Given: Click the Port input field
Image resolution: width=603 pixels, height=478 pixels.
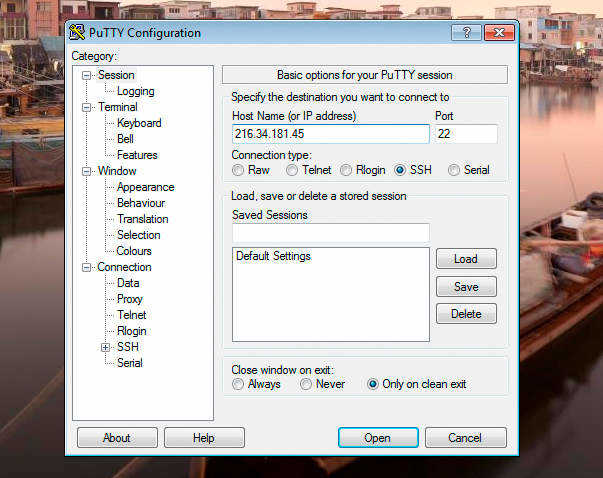Looking at the screenshot, I should (x=466, y=134).
